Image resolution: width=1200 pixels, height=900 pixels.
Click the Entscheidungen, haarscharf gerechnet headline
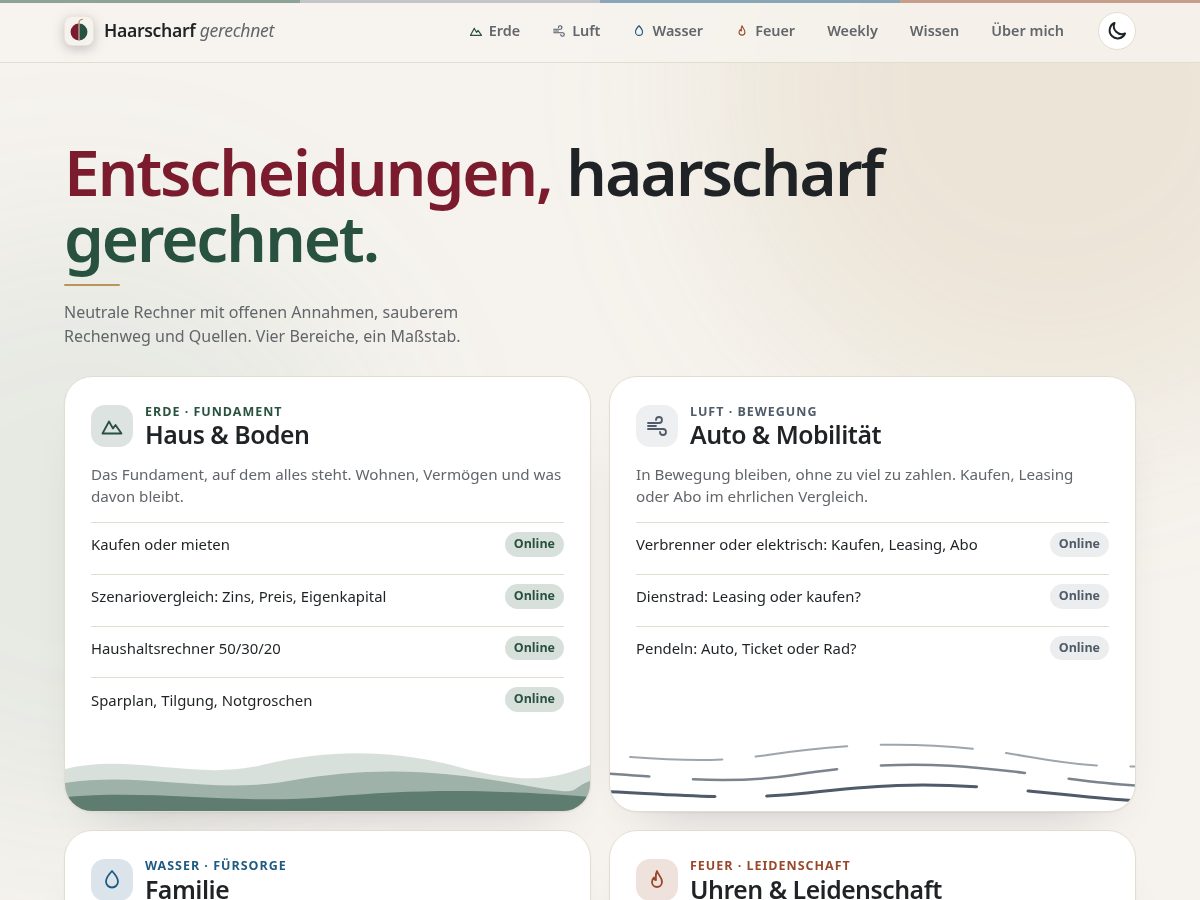coord(474,207)
